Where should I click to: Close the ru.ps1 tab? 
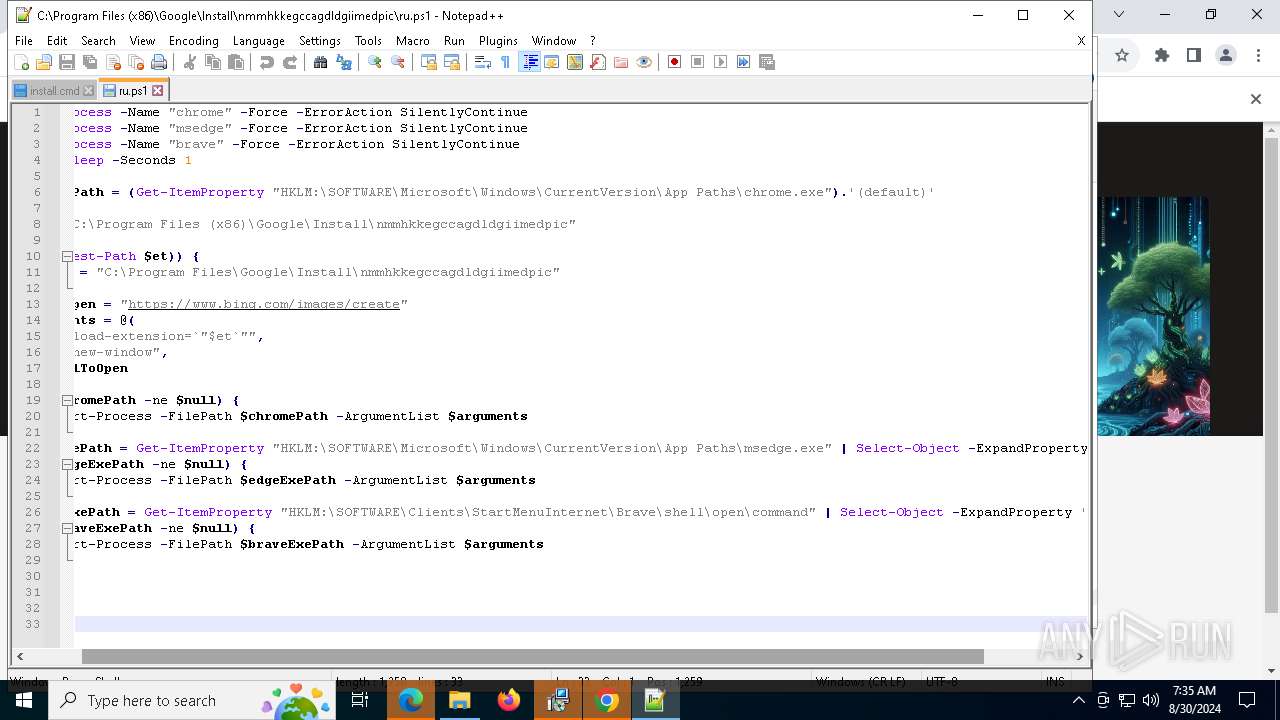click(157, 91)
